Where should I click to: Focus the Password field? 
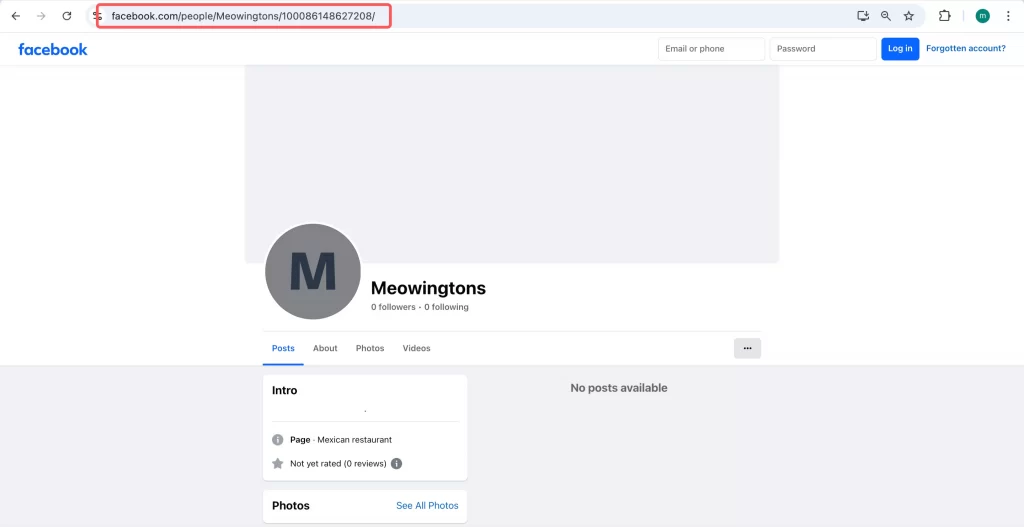click(x=823, y=49)
